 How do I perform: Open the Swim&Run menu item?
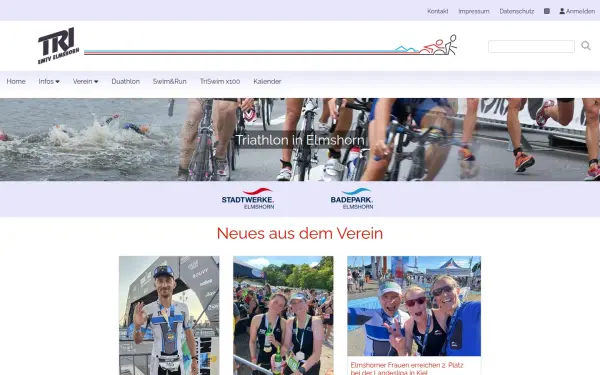pyautogui.click(x=170, y=82)
